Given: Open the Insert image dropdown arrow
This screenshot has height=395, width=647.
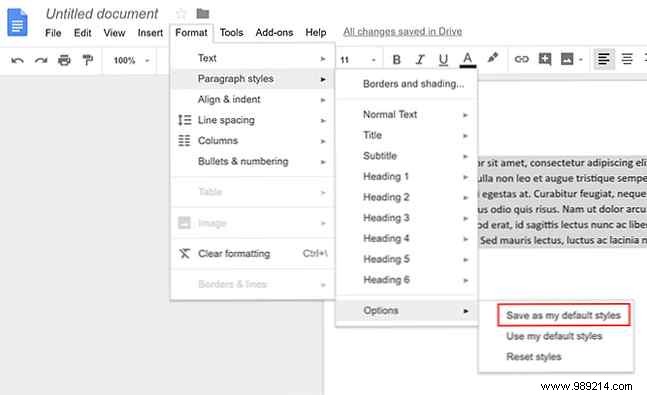Looking at the screenshot, I should (581, 60).
